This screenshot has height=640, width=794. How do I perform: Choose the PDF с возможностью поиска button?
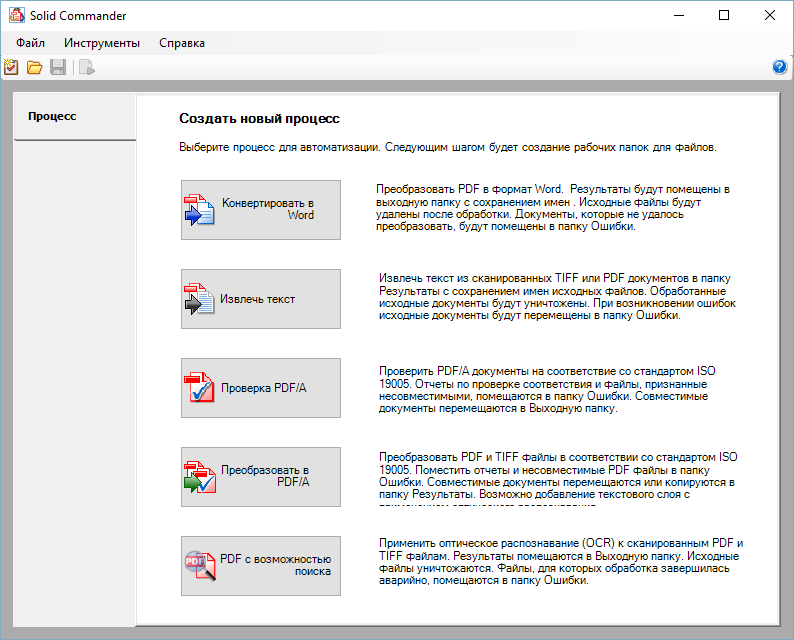coord(261,566)
